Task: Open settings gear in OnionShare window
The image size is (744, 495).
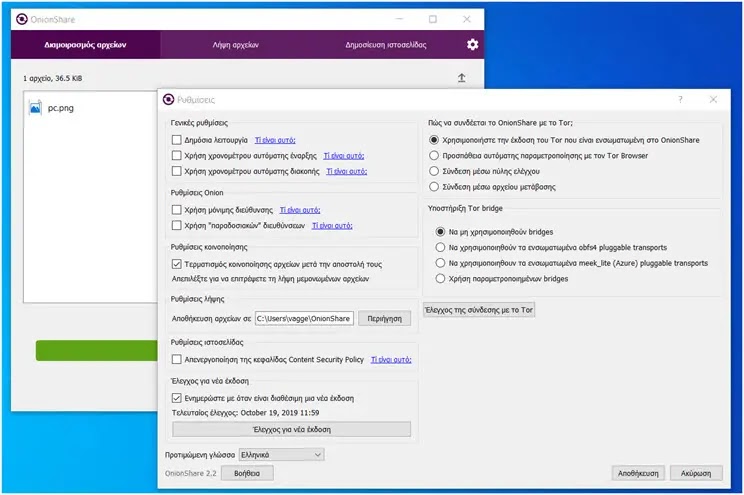Action: pos(472,45)
